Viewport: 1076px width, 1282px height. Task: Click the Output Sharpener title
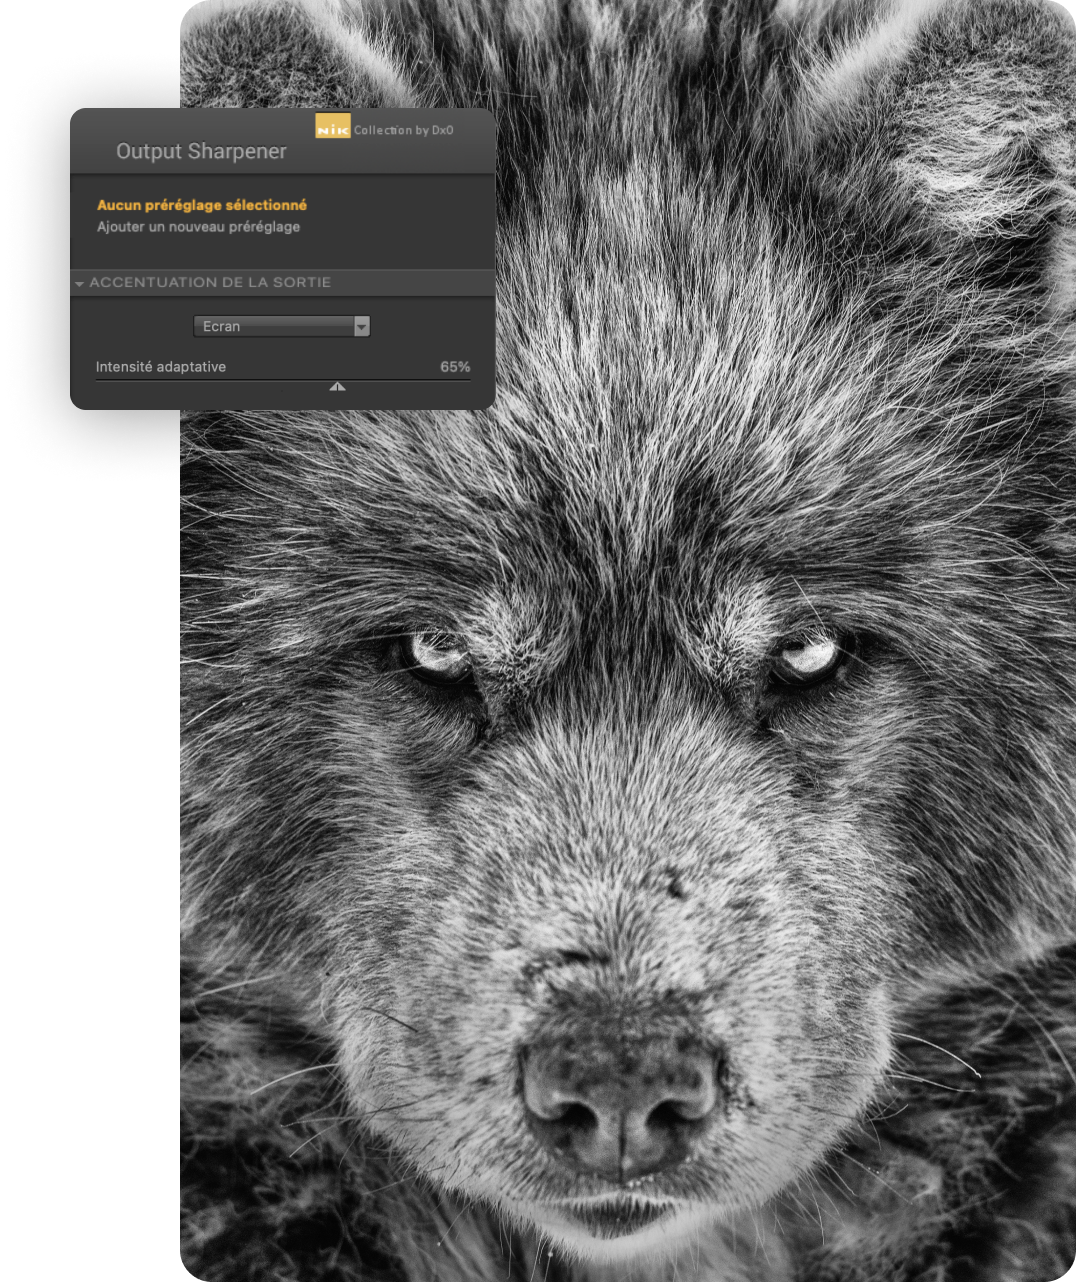point(201,151)
